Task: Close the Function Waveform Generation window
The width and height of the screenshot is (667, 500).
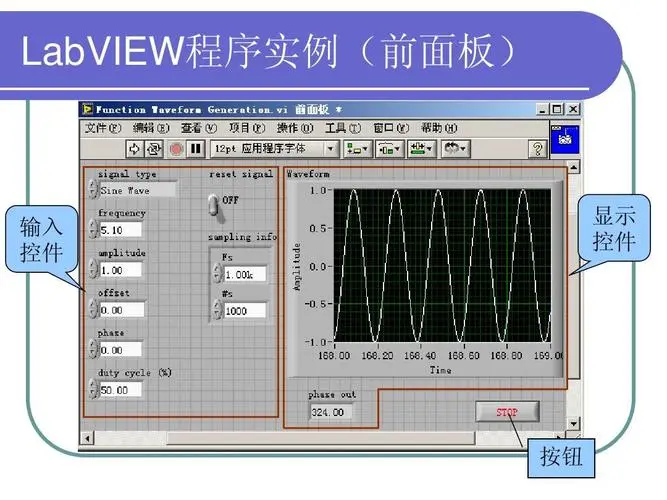Action: point(573,109)
